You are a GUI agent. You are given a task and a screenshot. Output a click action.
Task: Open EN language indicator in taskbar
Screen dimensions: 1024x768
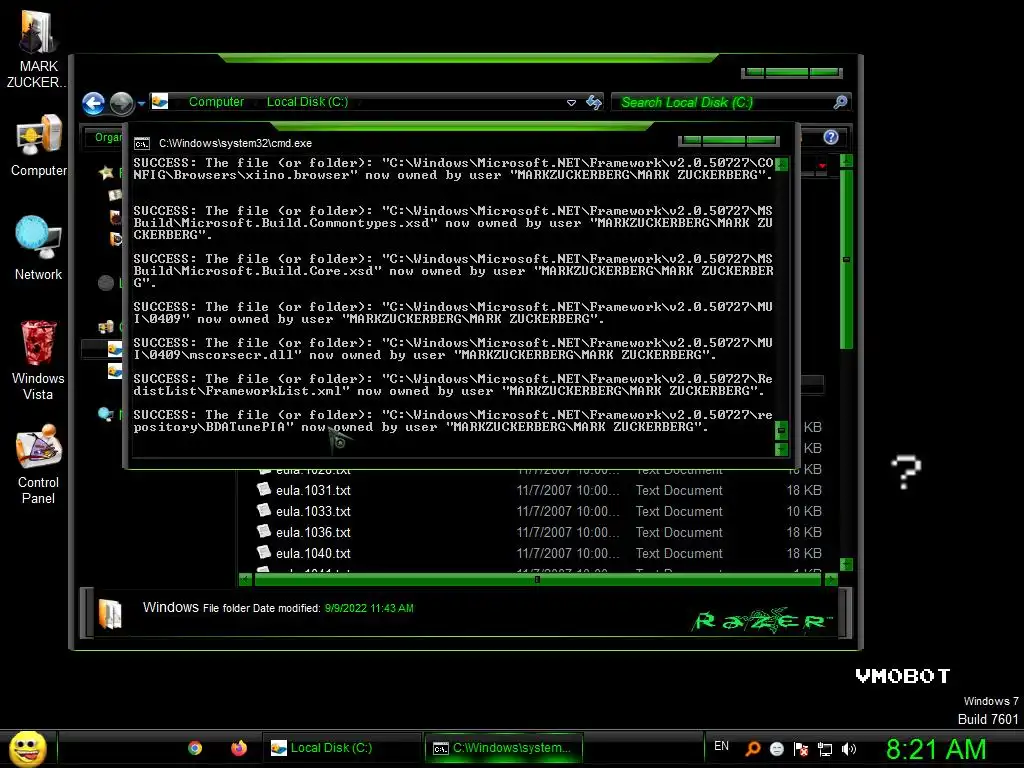point(721,746)
